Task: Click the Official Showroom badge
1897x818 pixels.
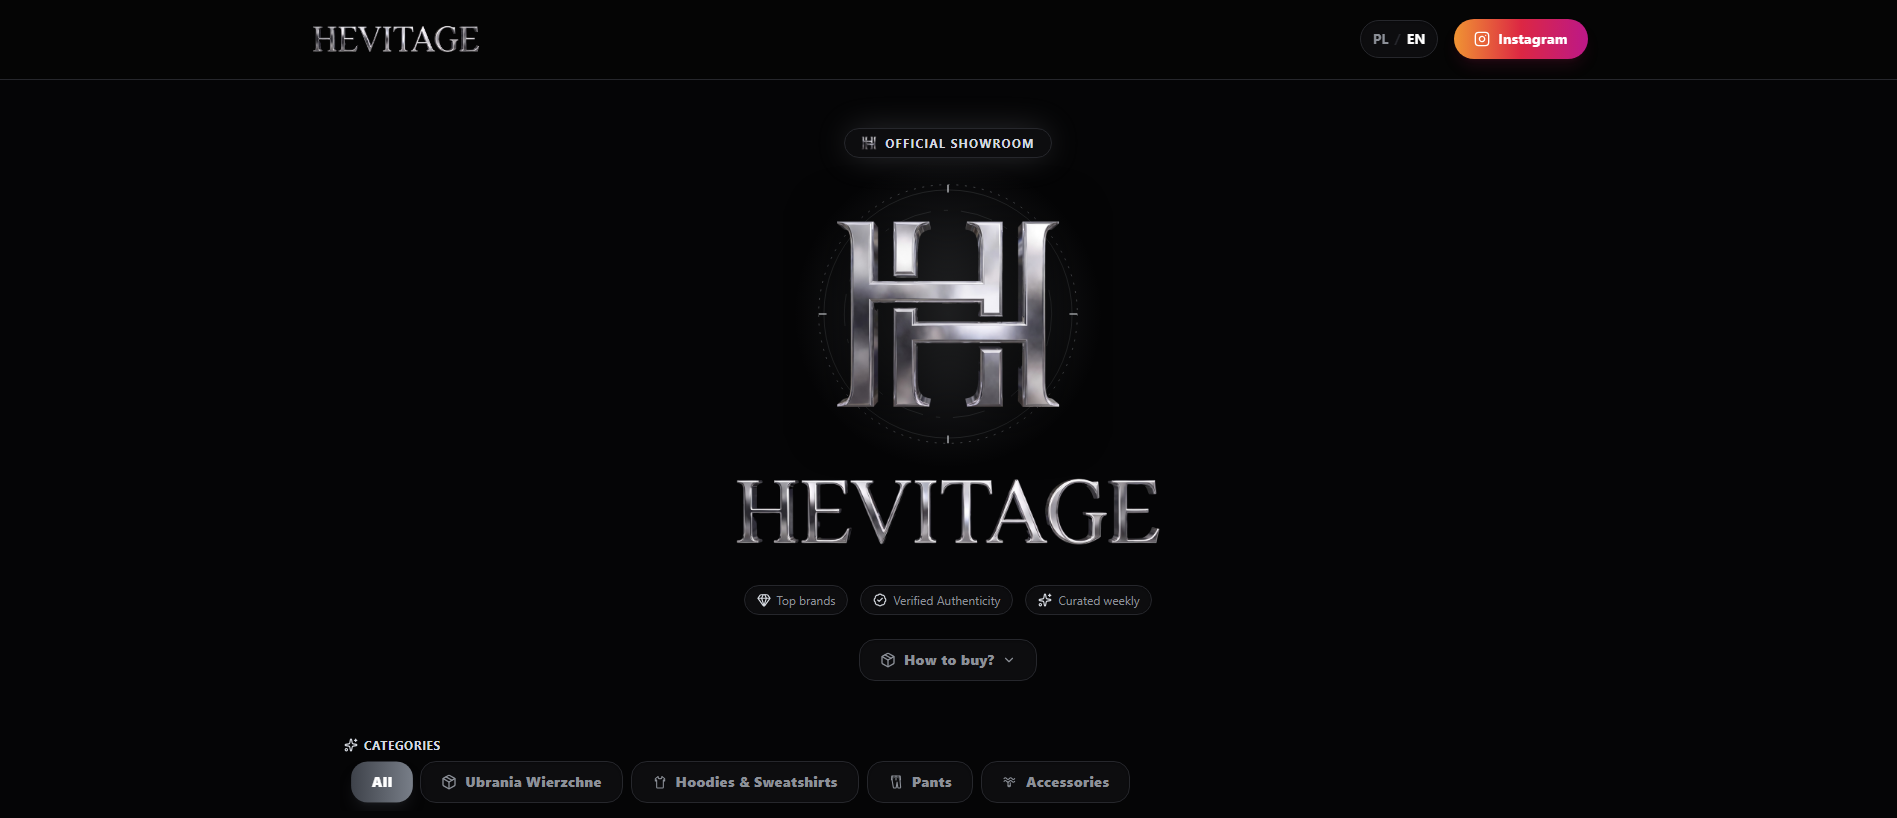Action: 948,143
